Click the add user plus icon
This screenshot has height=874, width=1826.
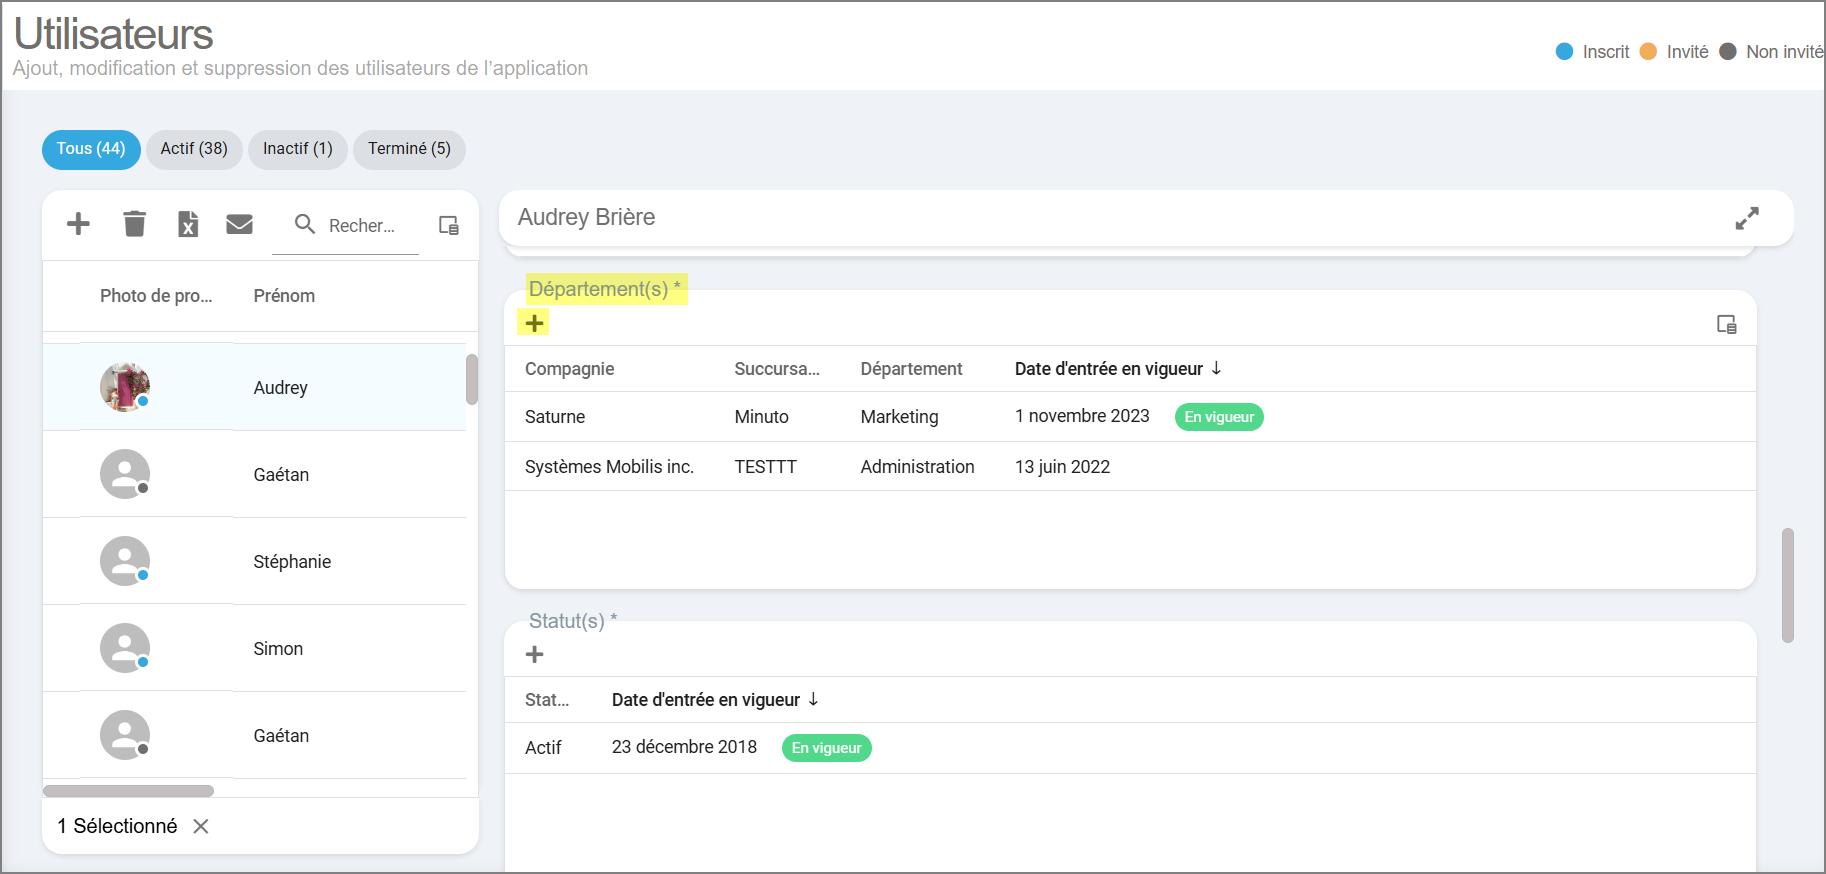click(x=78, y=224)
